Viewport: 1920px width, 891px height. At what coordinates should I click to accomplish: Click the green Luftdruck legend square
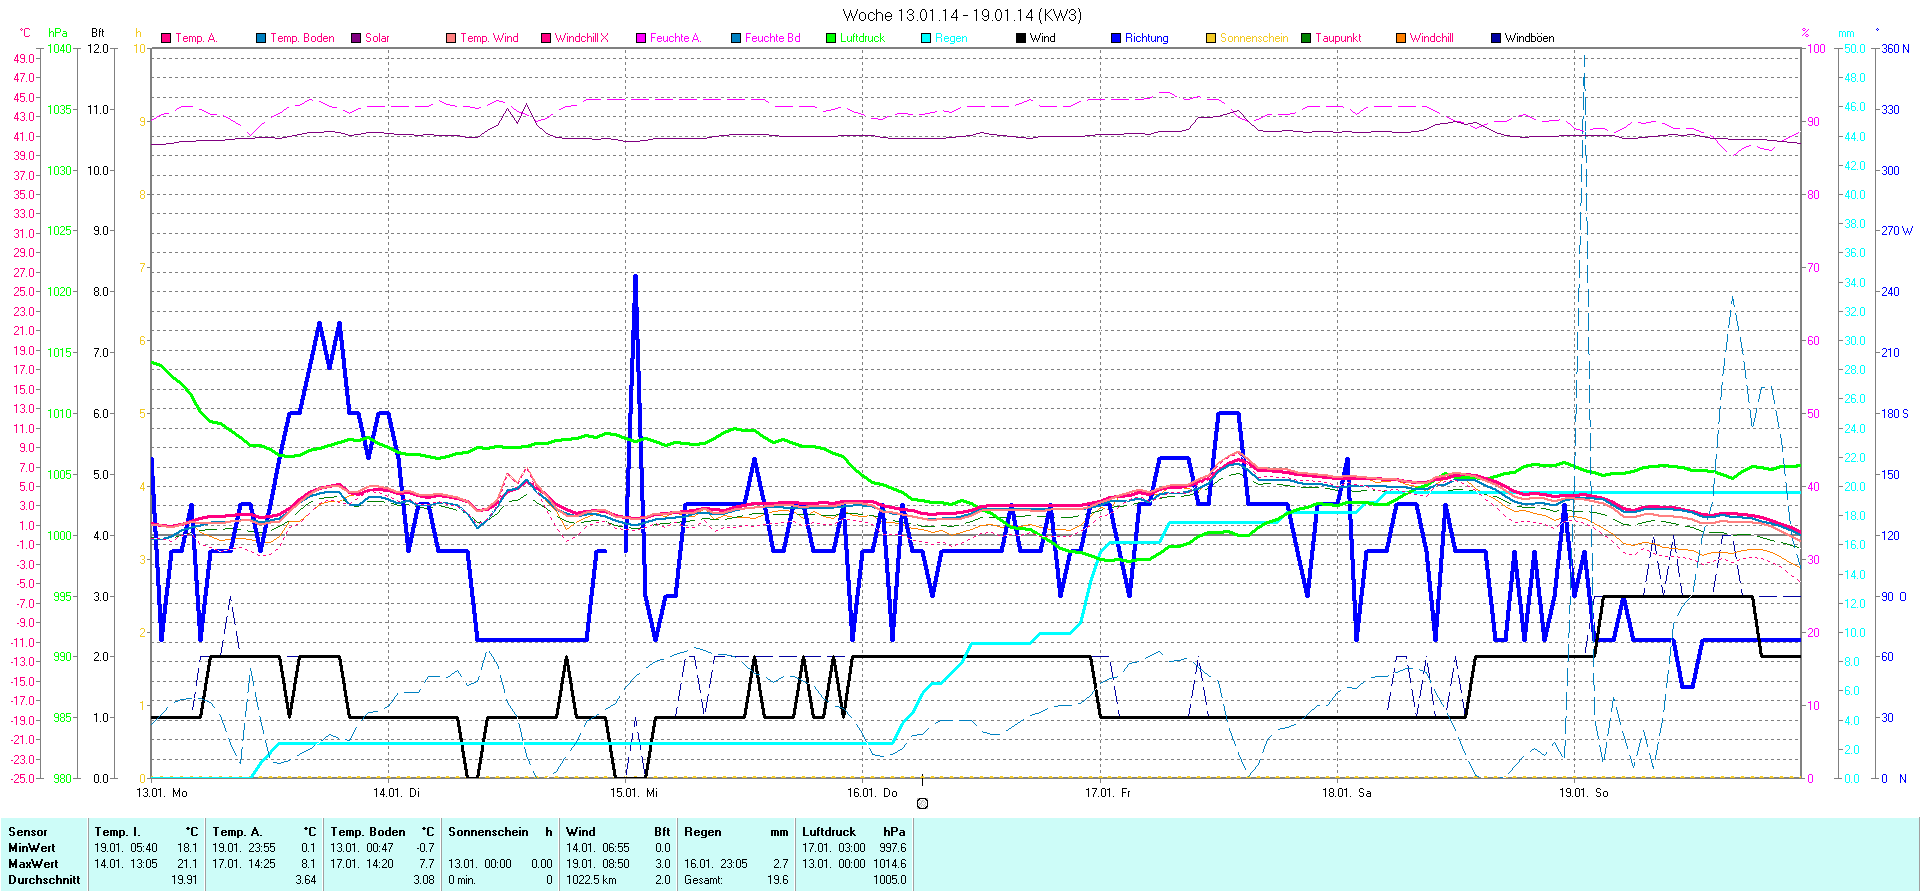click(831, 38)
